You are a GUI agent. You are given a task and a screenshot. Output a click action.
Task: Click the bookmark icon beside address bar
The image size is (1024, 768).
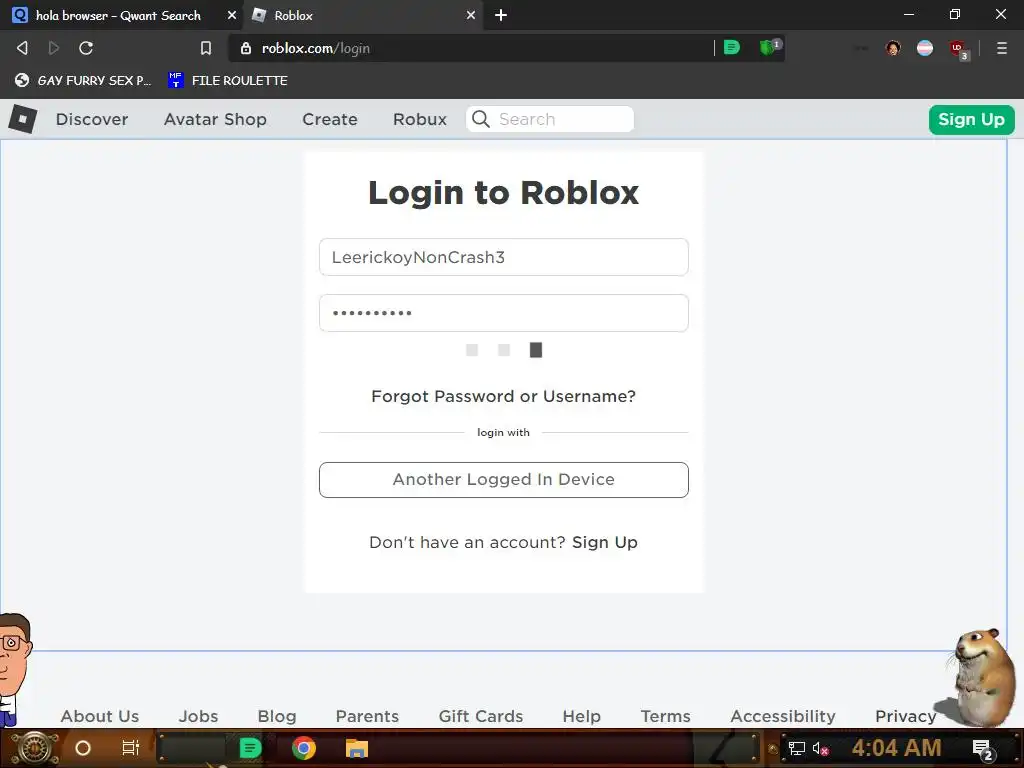206,48
